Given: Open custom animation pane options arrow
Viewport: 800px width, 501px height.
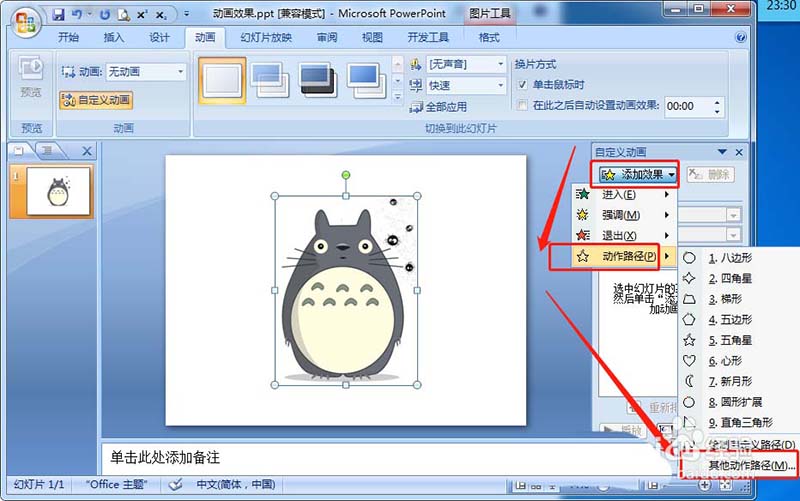Looking at the screenshot, I should click(722, 152).
